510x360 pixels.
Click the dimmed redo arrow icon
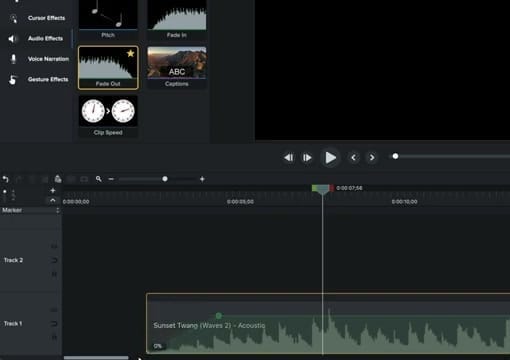coord(19,179)
